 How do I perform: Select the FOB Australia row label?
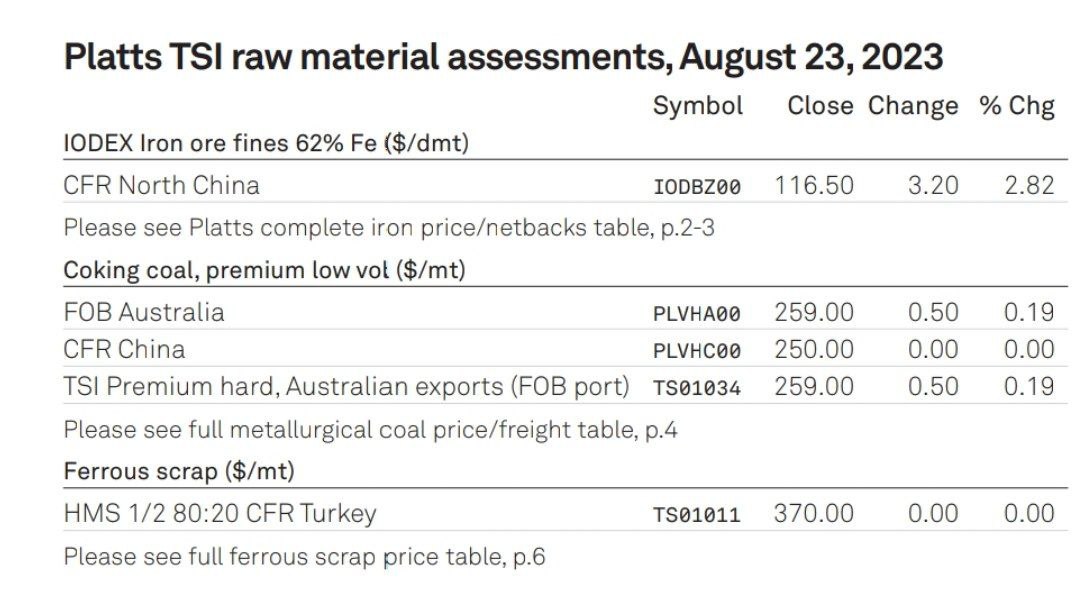tap(144, 312)
